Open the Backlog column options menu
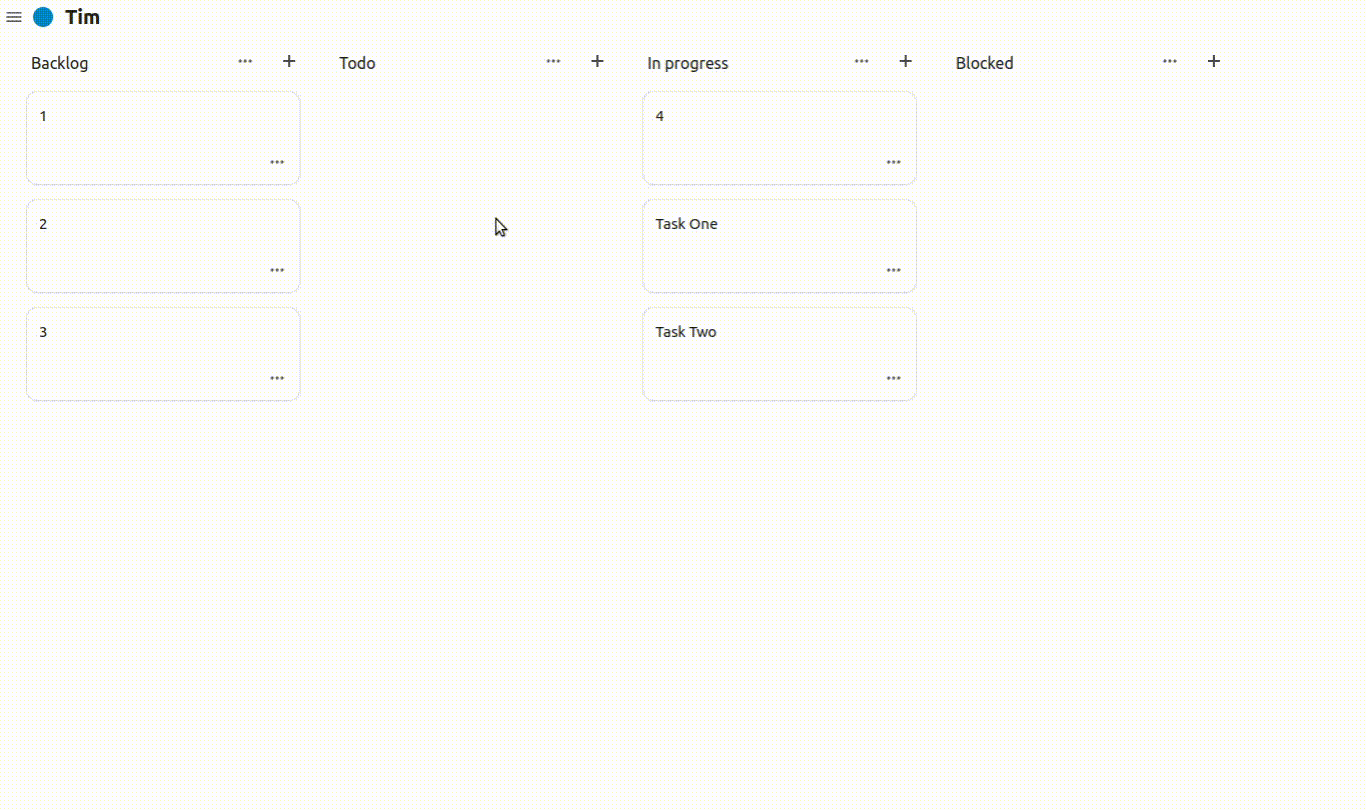Viewport: 1366px width, 810px height. click(245, 62)
